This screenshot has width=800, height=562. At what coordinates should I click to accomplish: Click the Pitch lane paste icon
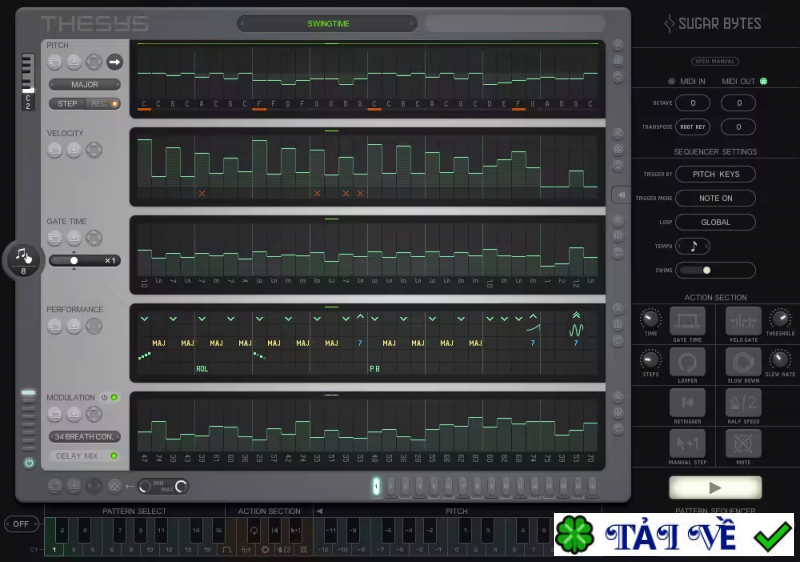pyautogui.click(x=74, y=62)
